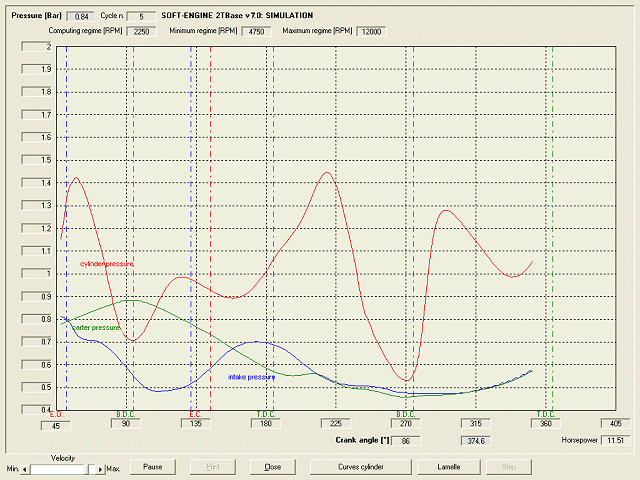Select the Minimum regime RPM field 4750
Image resolution: width=640 pixels, height=480 pixels.
pyautogui.click(x=256, y=31)
